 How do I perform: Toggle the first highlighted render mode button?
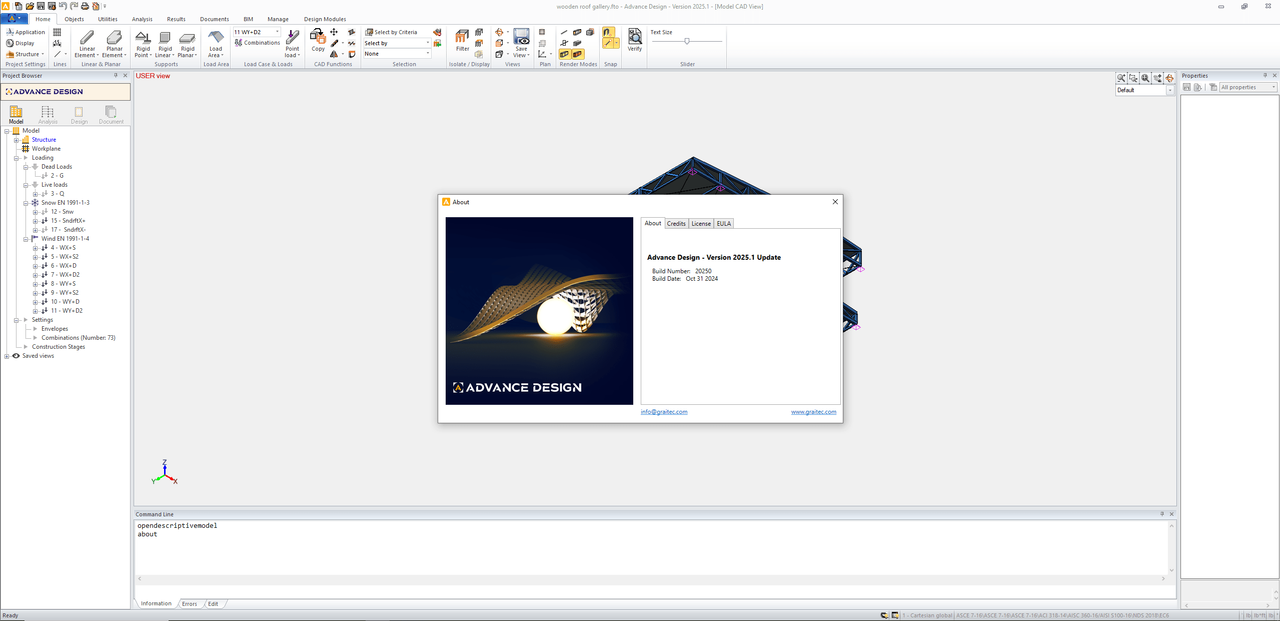pos(565,54)
